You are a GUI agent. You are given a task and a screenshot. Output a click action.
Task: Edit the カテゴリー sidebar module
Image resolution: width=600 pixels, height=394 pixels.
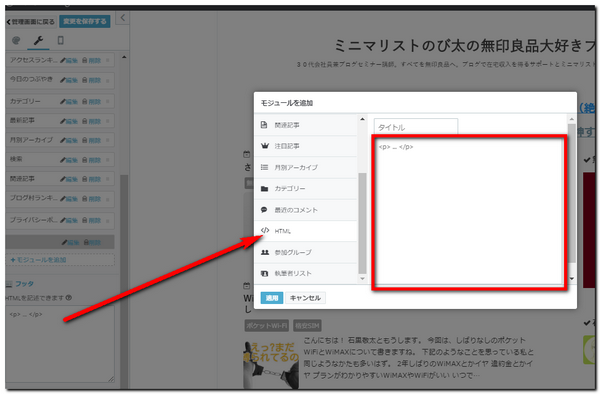click(69, 102)
